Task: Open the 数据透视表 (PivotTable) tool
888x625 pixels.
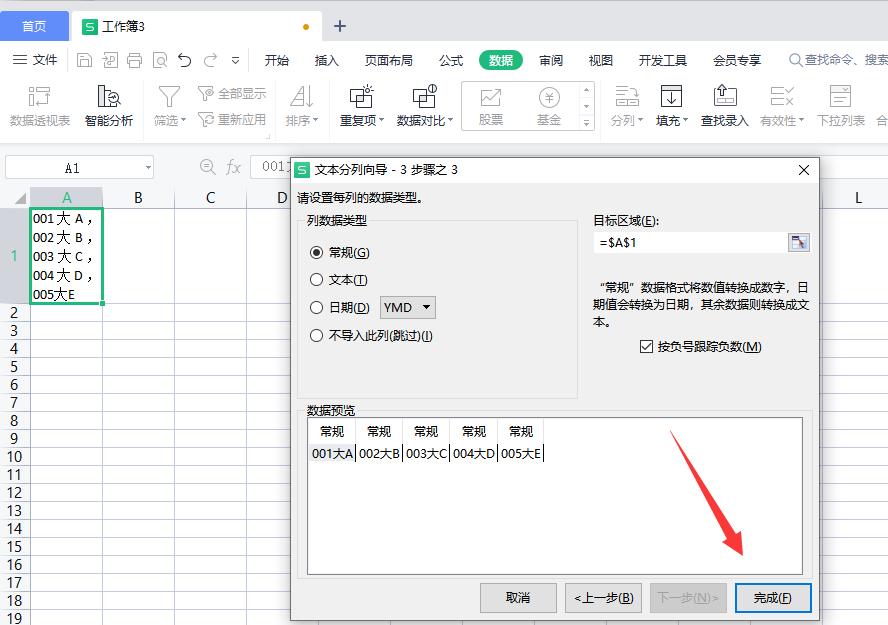Action: [x=39, y=105]
